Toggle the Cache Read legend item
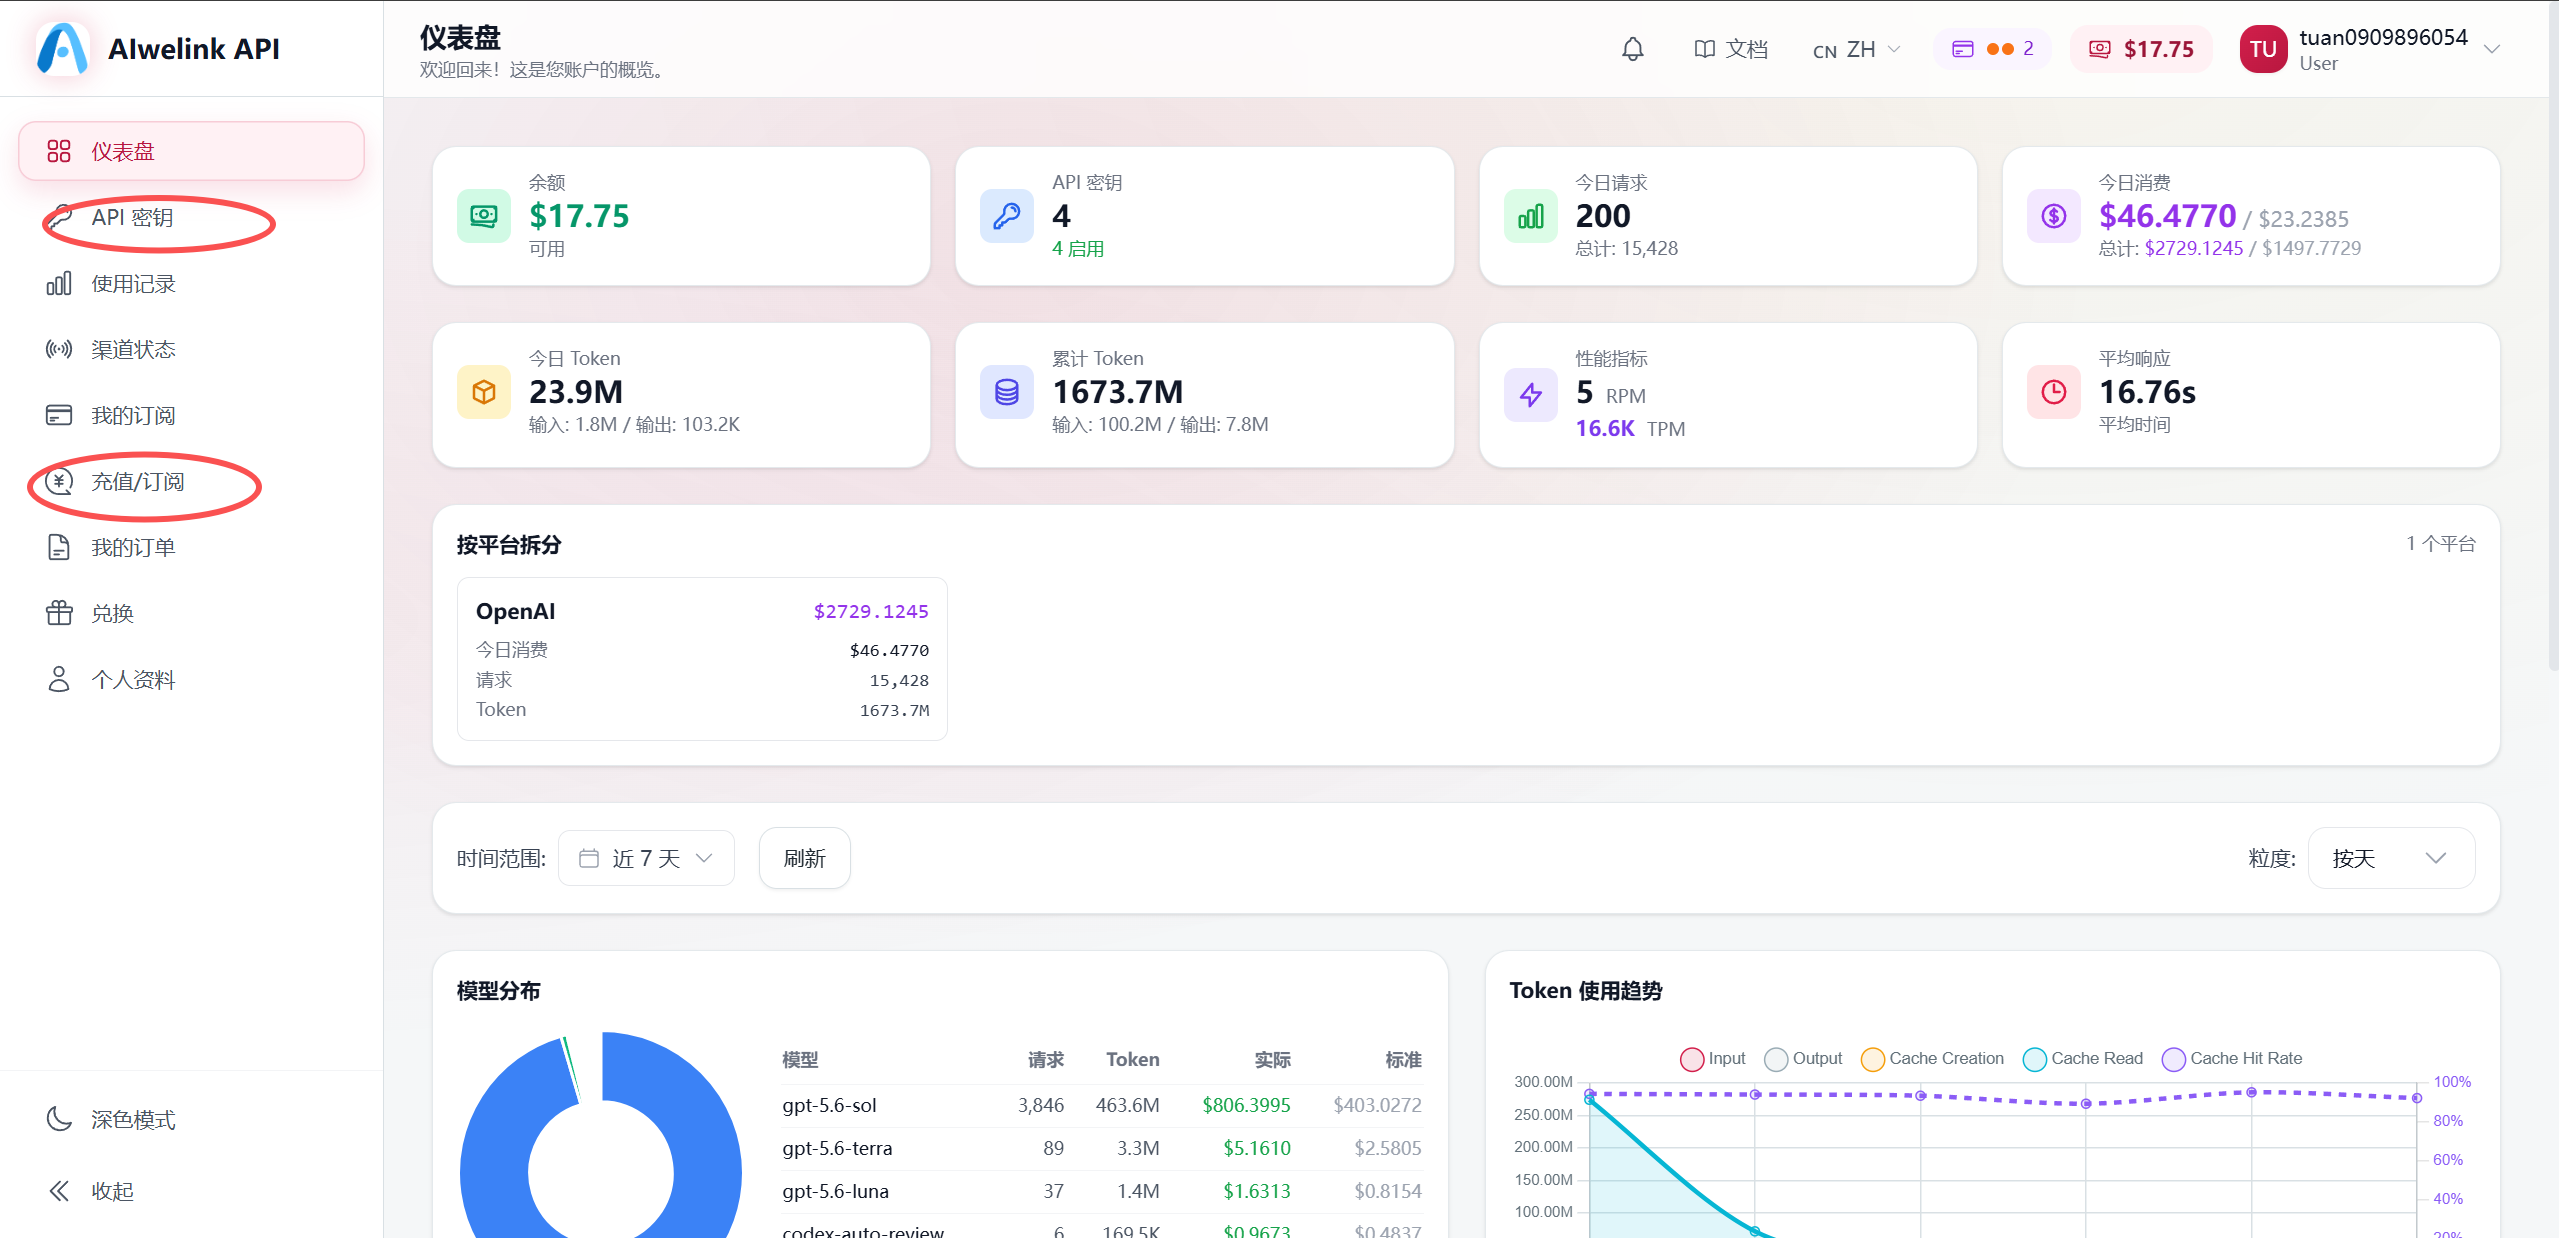 coord(2083,1059)
